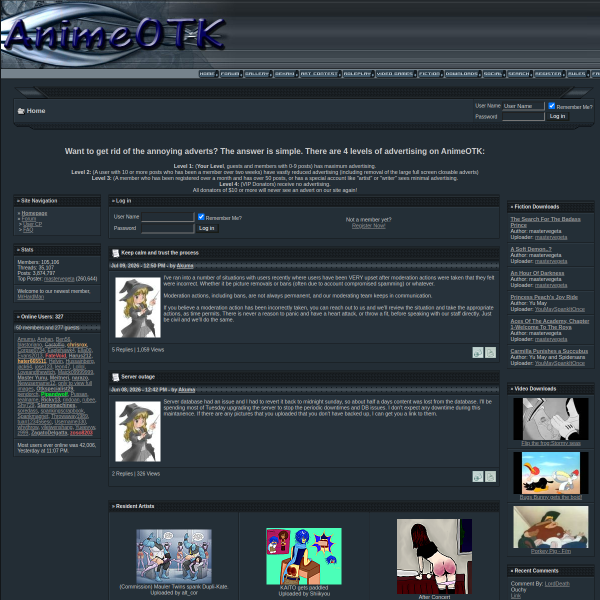Screen dimensions: 600x600
Task: Open the A Soft Demon..? fiction link
Action: click(531, 249)
